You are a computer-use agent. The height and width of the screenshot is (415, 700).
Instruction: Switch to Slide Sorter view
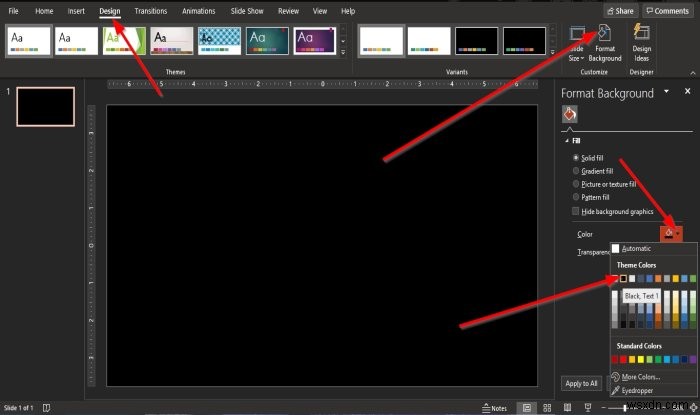(547, 408)
